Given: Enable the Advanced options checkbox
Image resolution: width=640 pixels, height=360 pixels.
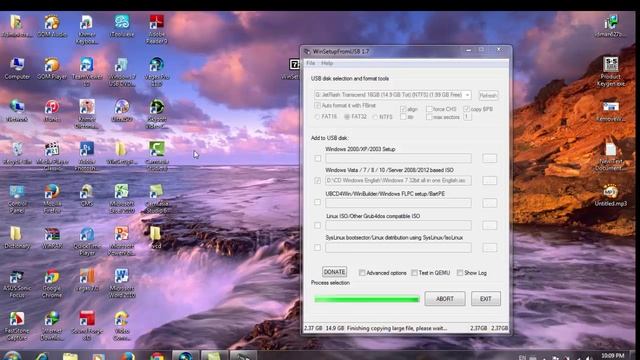Looking at the screenshot, I should pos(362,273).
